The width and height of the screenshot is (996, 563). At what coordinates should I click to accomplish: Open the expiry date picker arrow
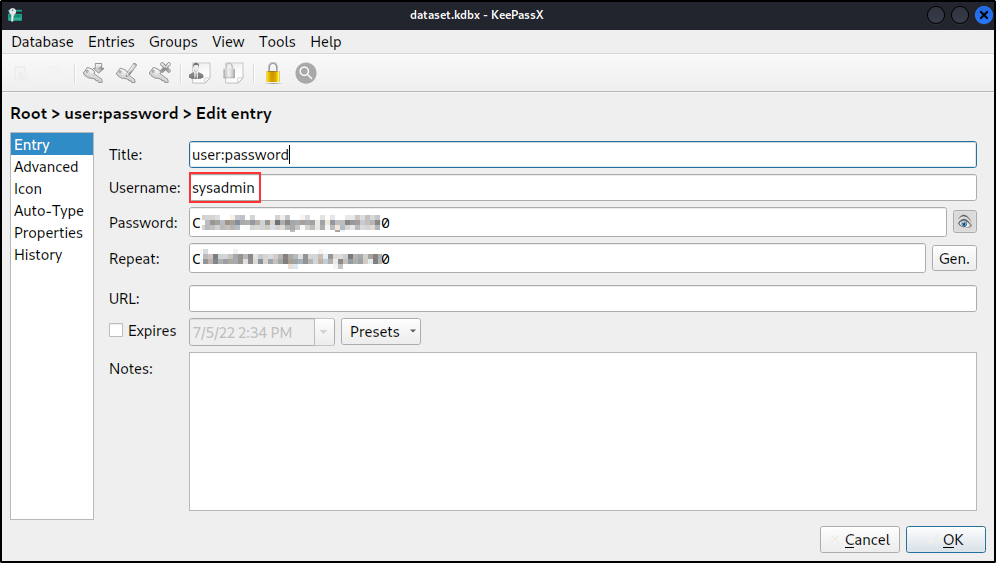[x=324, y=332]
